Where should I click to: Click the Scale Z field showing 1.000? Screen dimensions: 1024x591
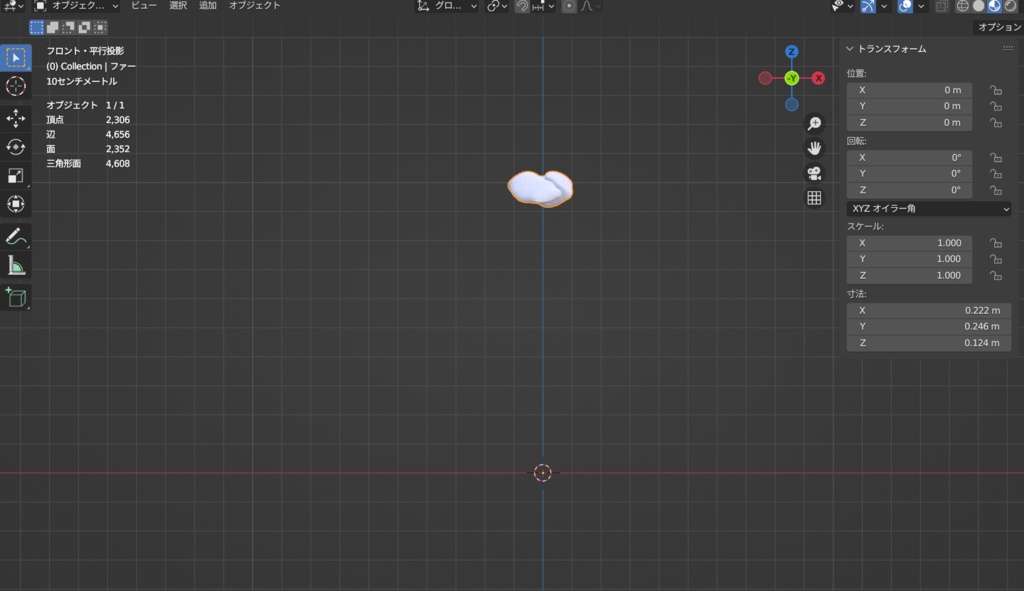(x=909, y=276)
